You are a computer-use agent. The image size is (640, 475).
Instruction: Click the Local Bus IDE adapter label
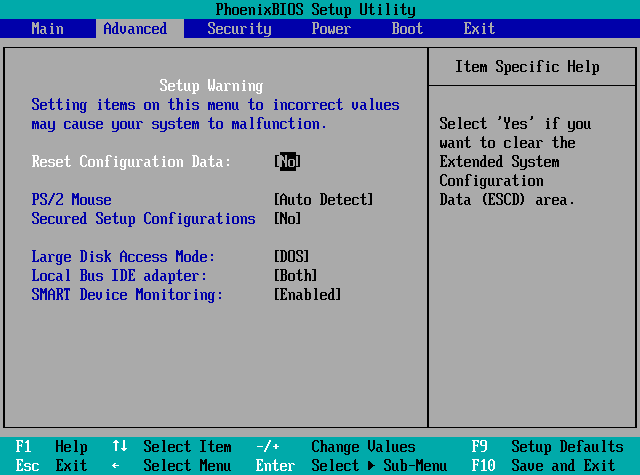point(119,275)
